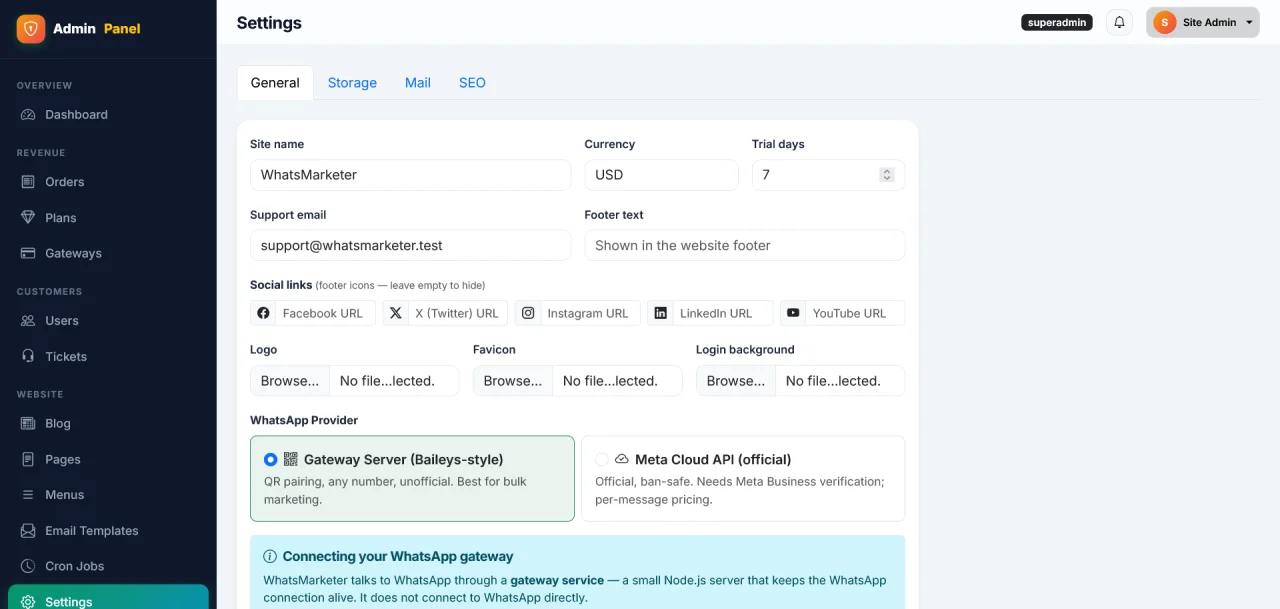This screenshot has width=1280, height=609.
Task: Click the Facebook URL input field
Action: (326, 313)
